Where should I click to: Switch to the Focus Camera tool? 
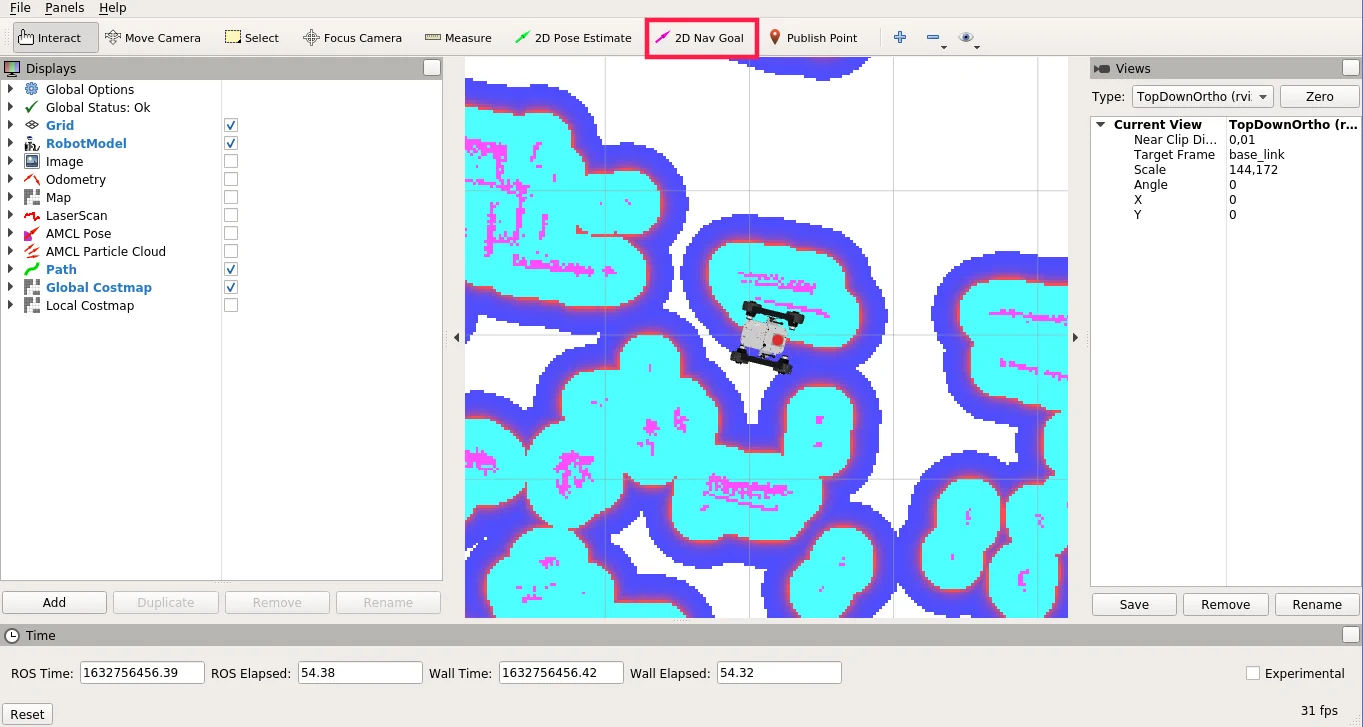[x=352, y=38]
